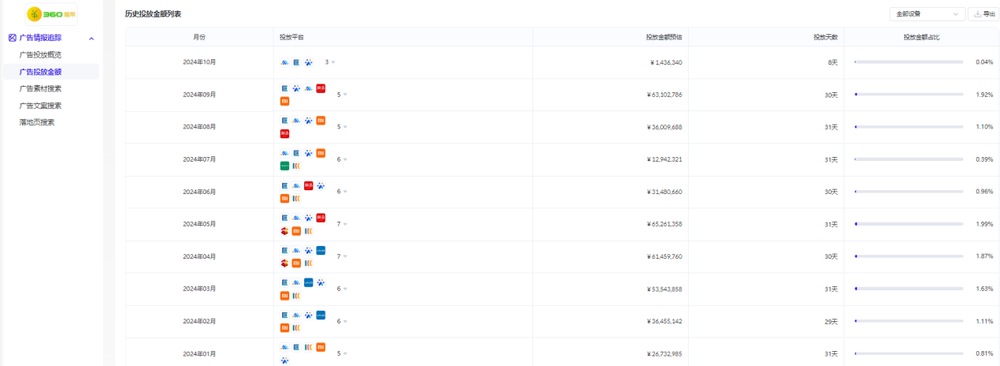Click the mountain-shaped platform icon in the 2024年10月 row

pos(284,62)
